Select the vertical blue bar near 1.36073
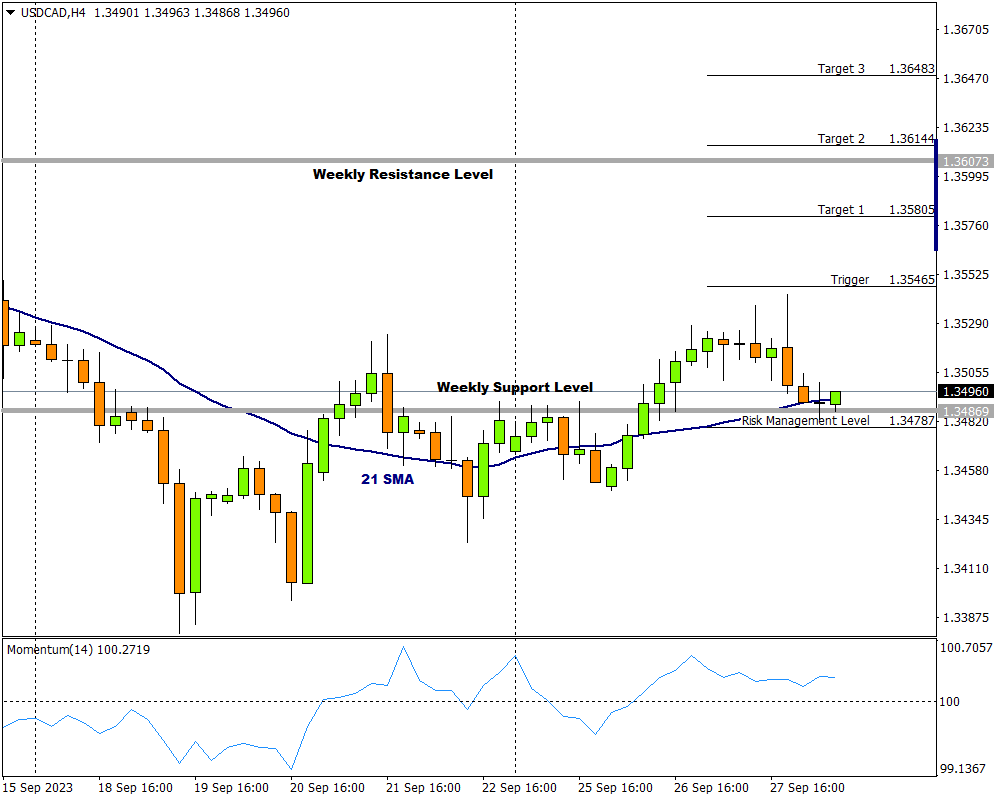This screenshot has width=1000, height=800. click(x=936, y=195)
